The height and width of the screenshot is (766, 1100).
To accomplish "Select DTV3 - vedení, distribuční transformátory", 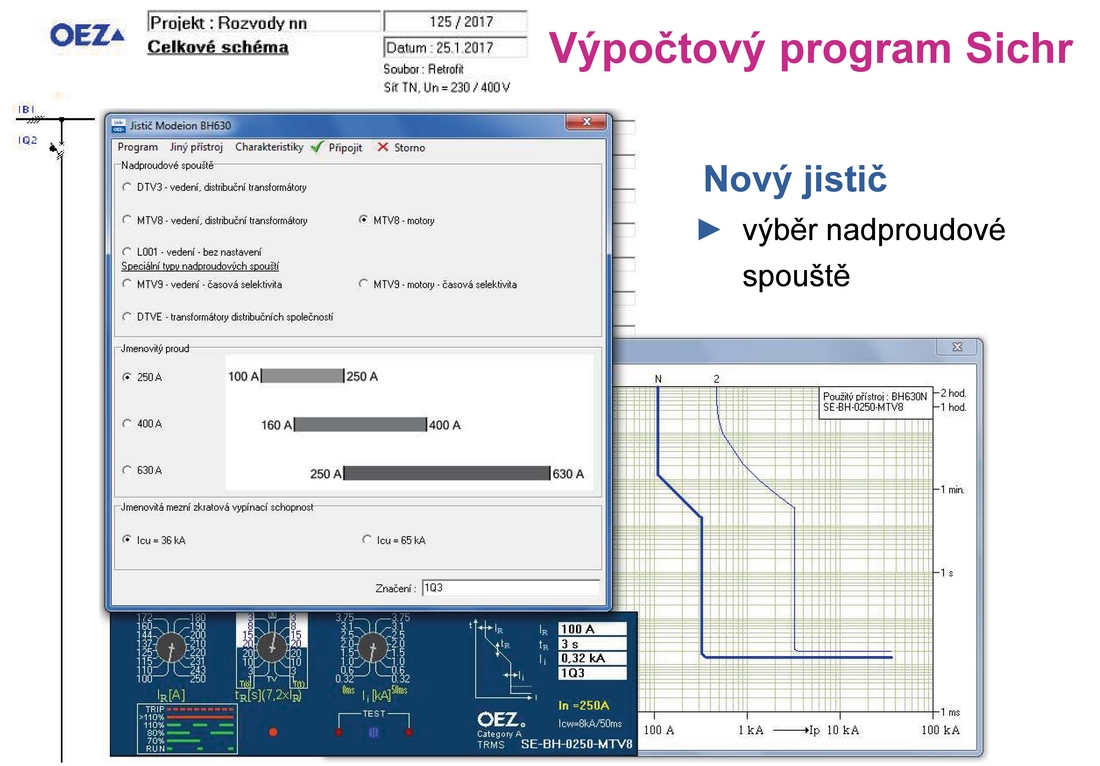I will (x=127, y=187).
